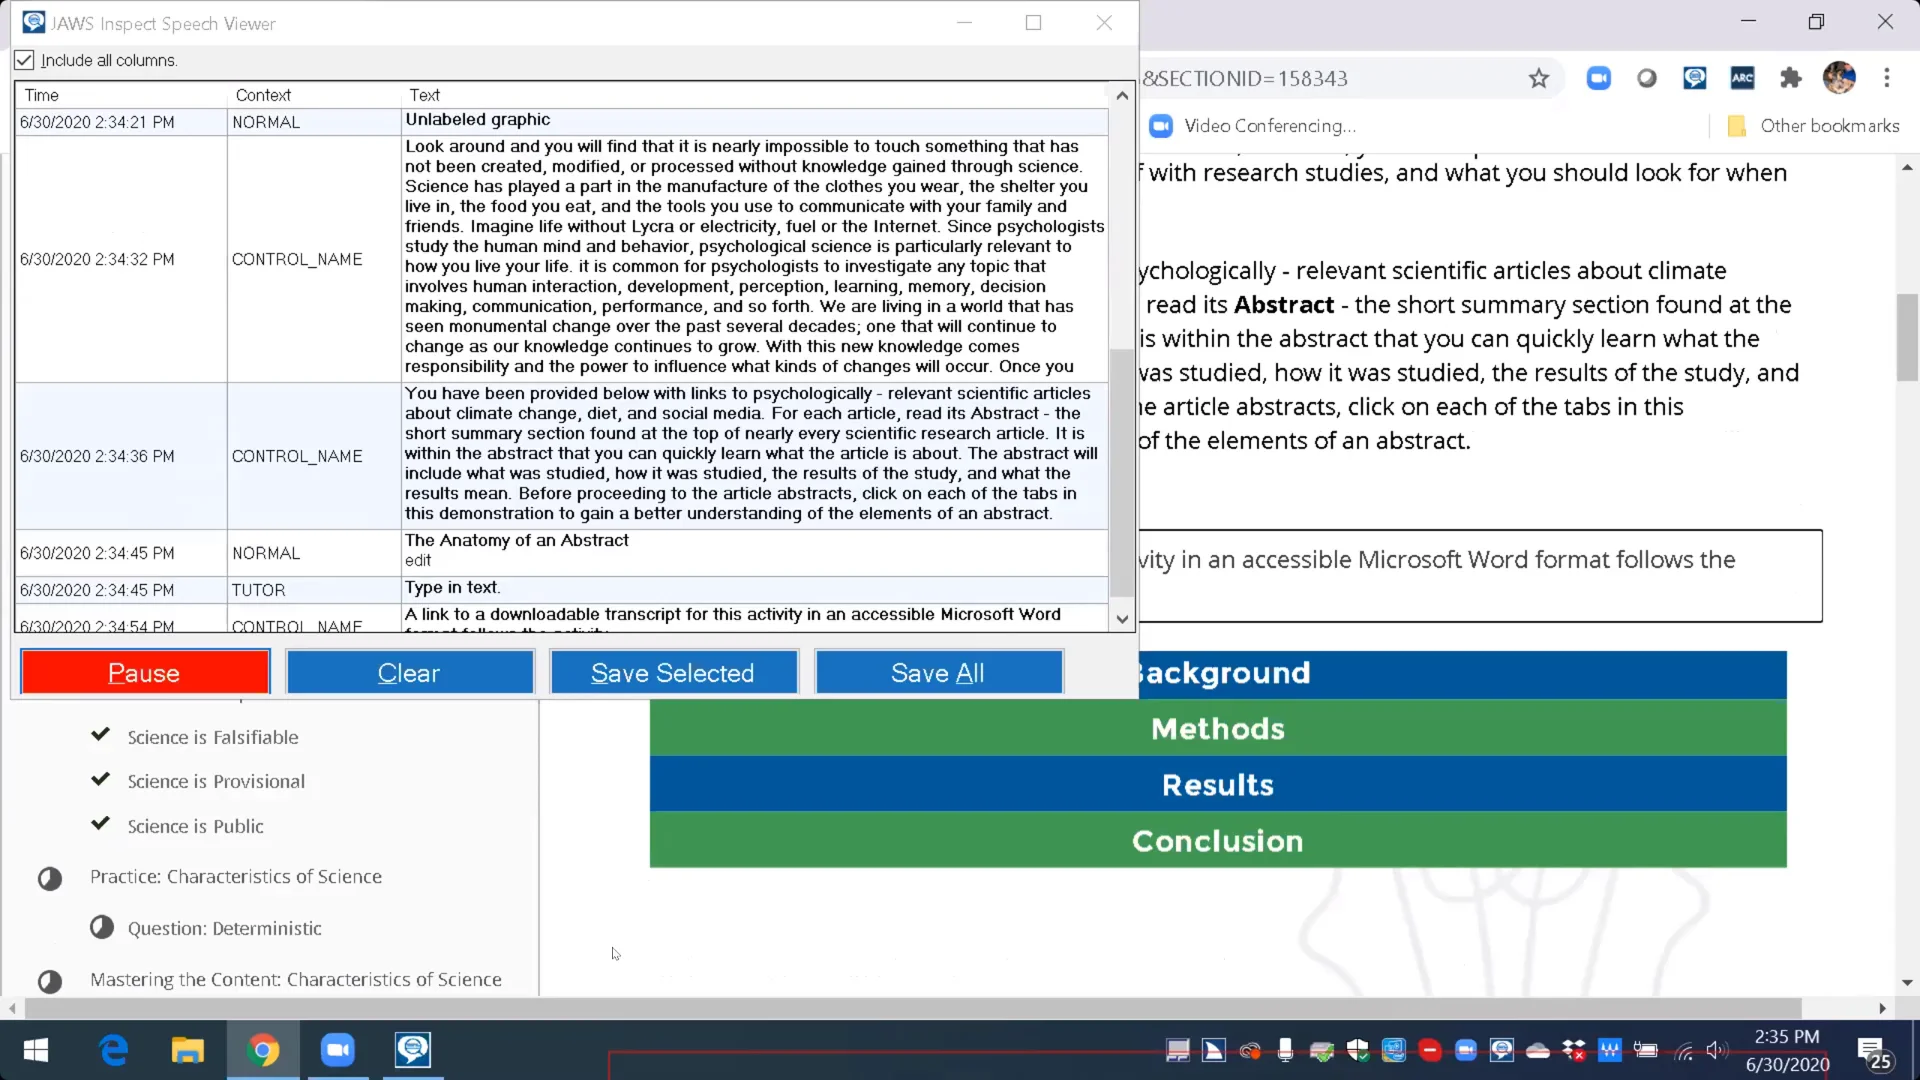Click the Save All button
Viewport: 1920px width, 1080px height.
(x=938, y=673)
